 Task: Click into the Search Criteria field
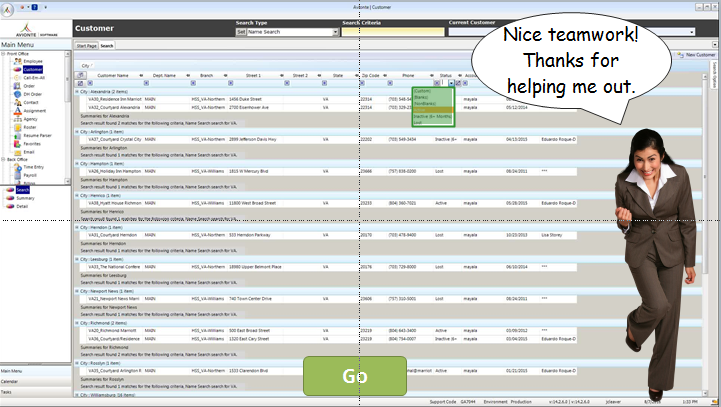point(393,32)
